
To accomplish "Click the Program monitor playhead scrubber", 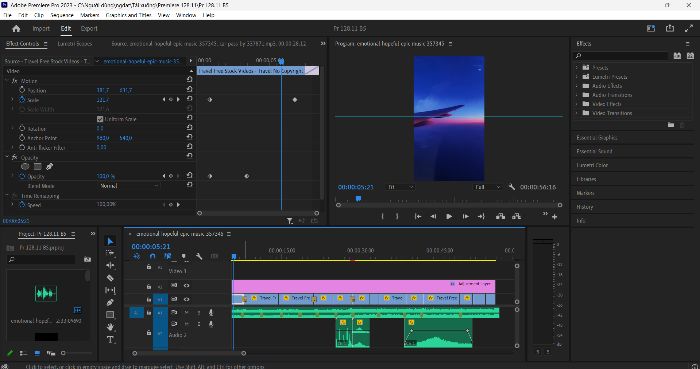I will pyautogui.click(x=358, y=199).
